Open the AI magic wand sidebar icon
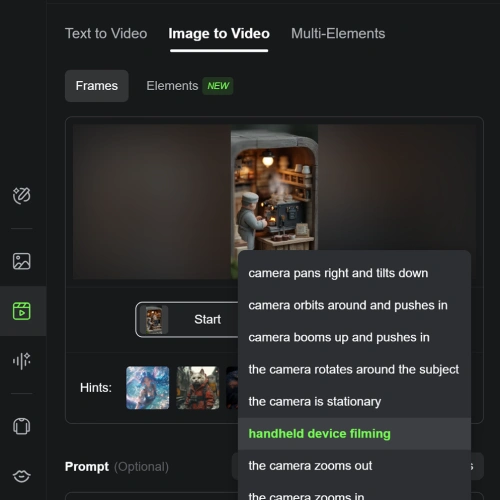The height and width of the screenshot is (500, 500). (22, 195)
